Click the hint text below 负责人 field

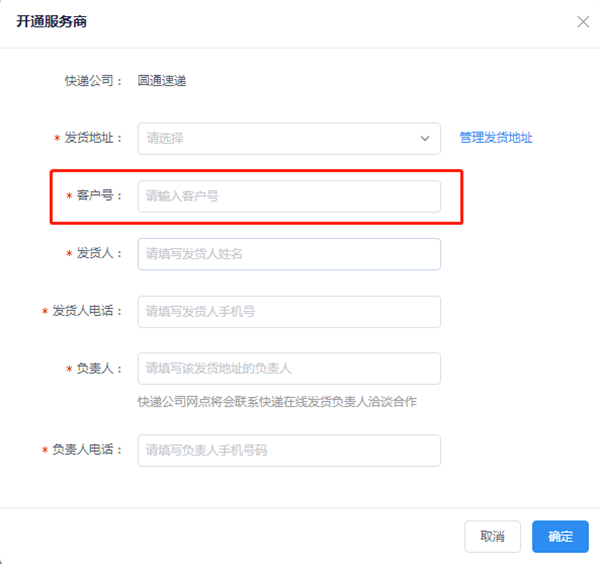[277, 402]
